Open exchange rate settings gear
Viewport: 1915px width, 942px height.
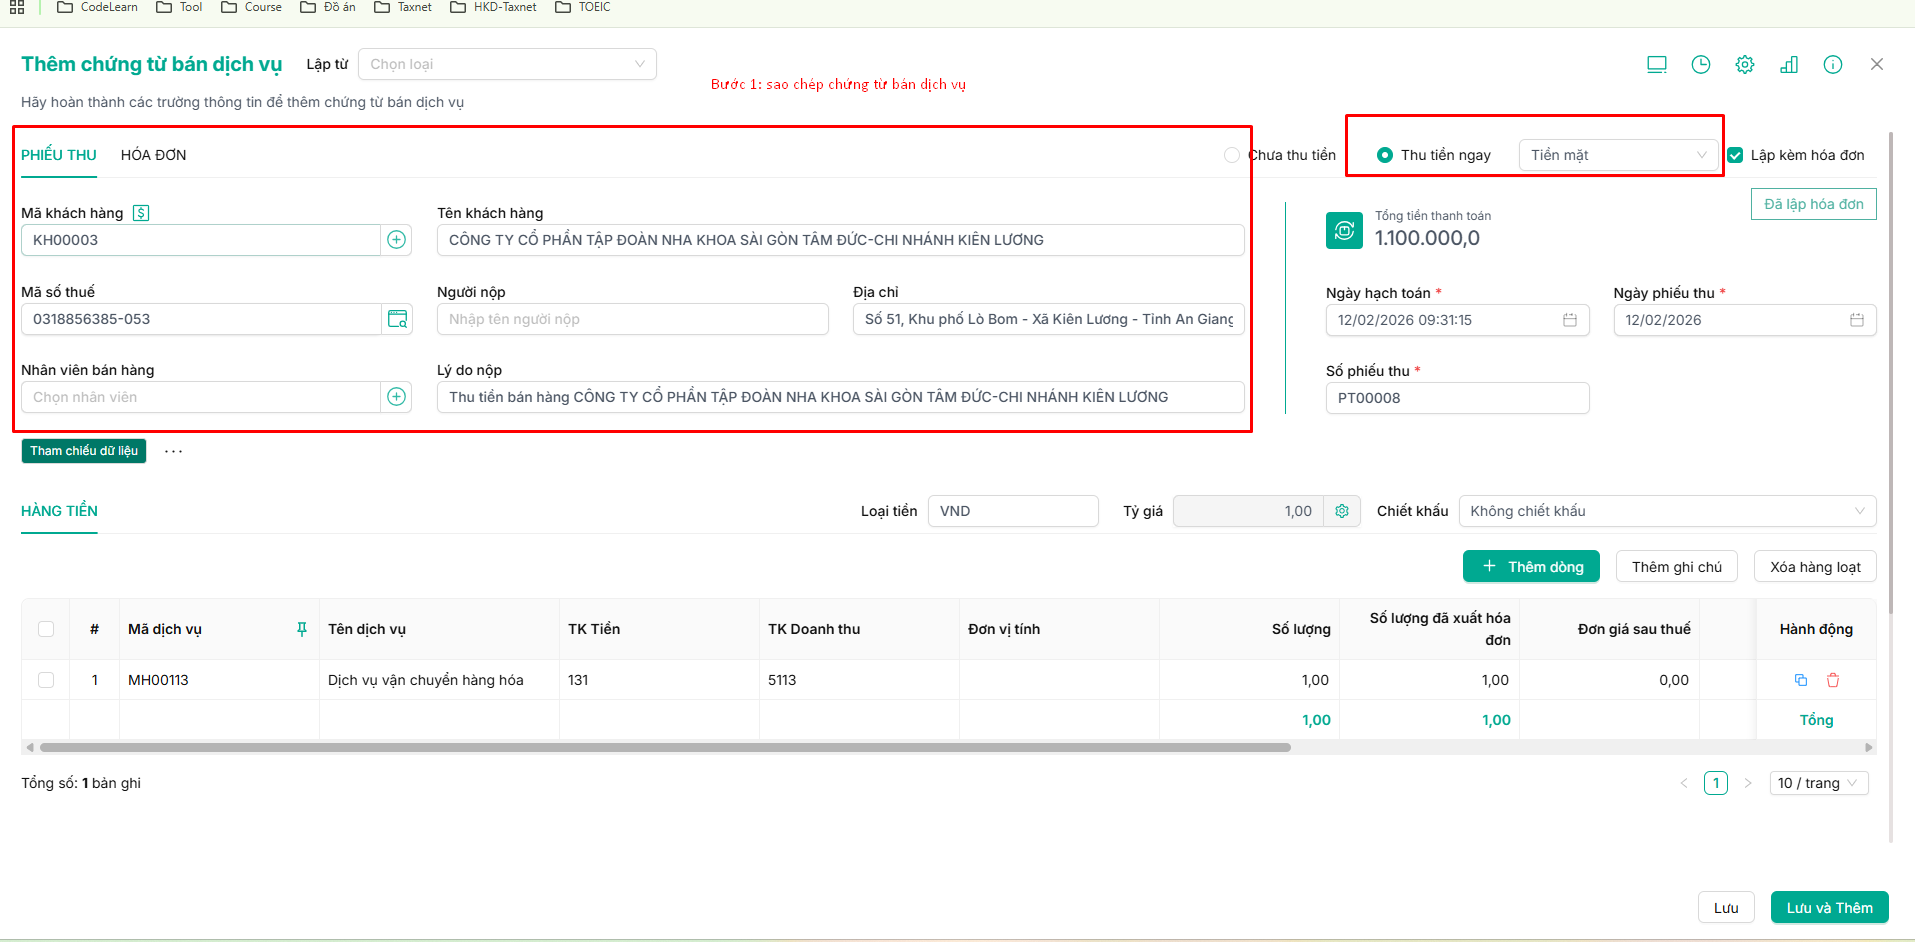(x=1342, y=511)
